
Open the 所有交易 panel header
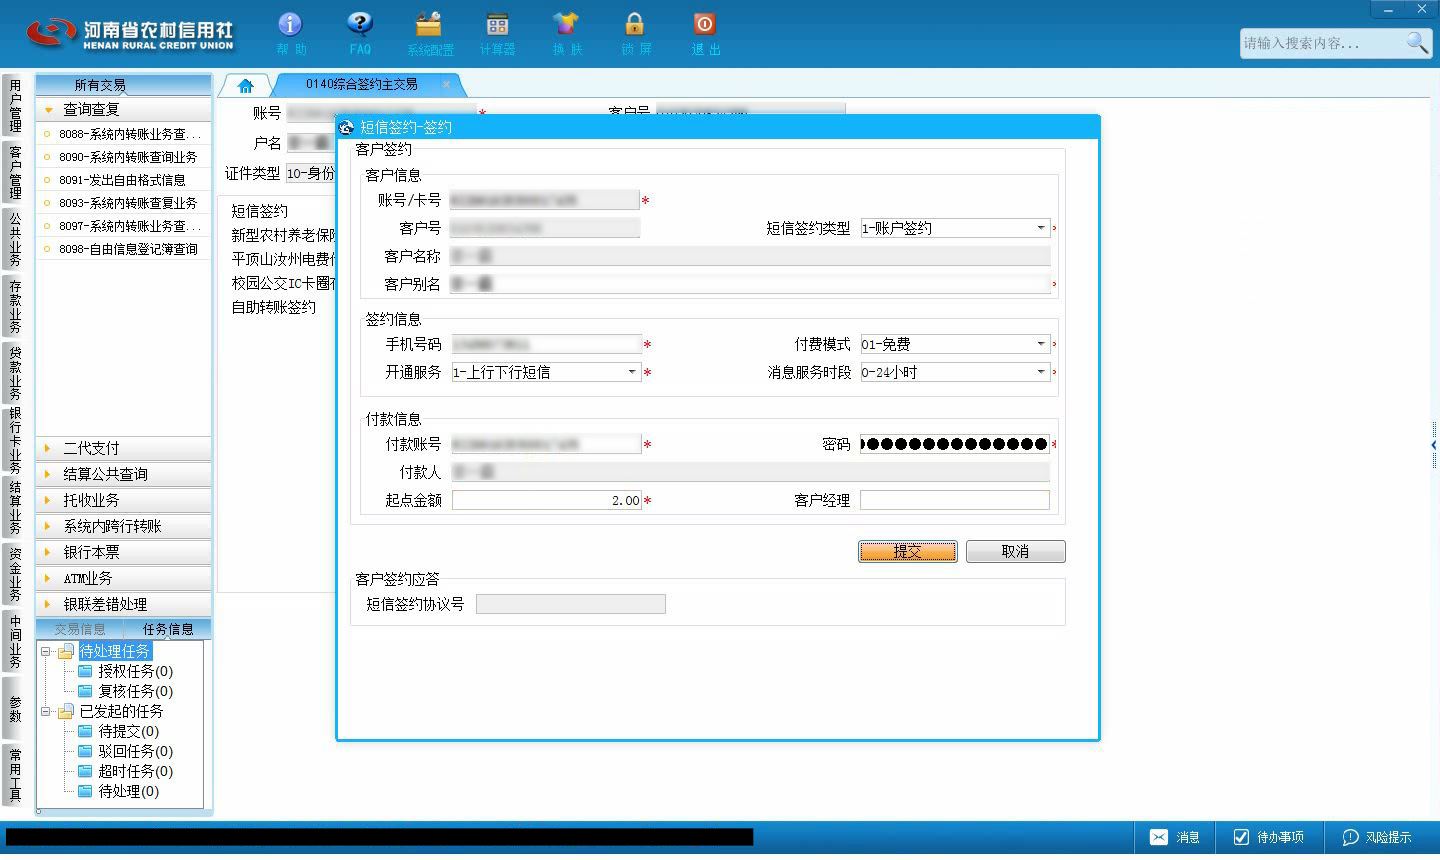[x=124, y=85]
